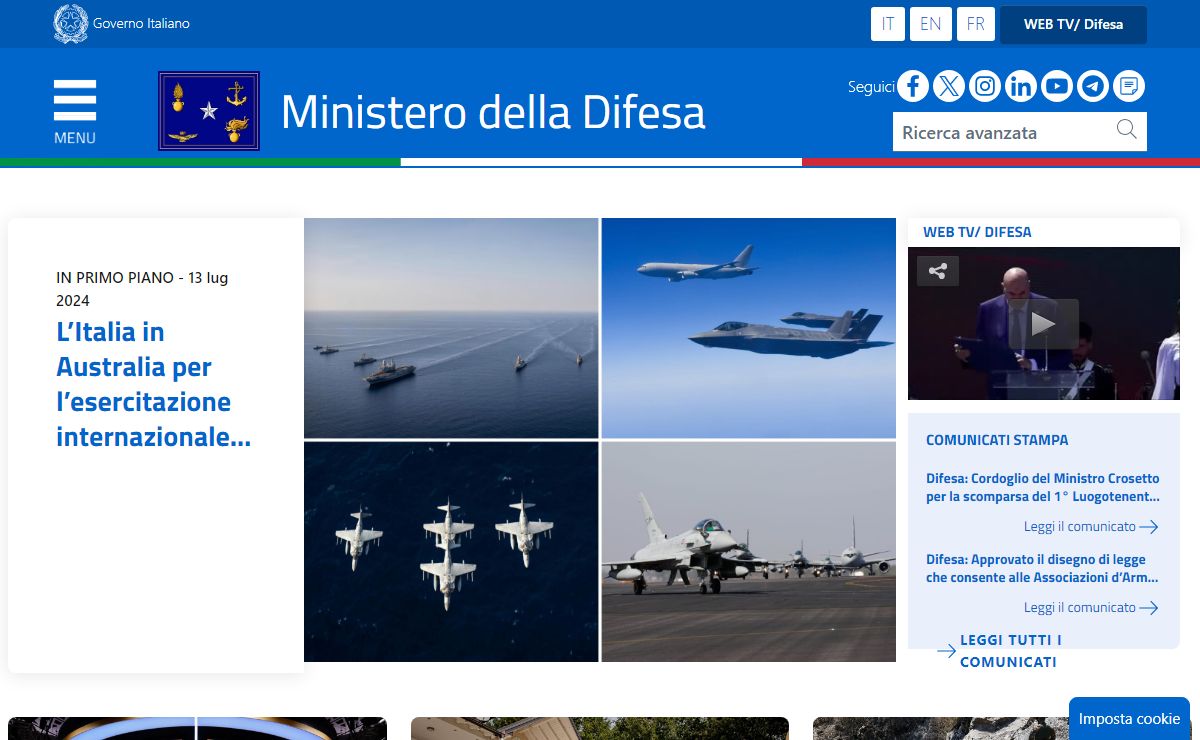The image size is (1200, 740).
Task: Open the WEB TV/ DIFESA section heading
Action: 977,232
